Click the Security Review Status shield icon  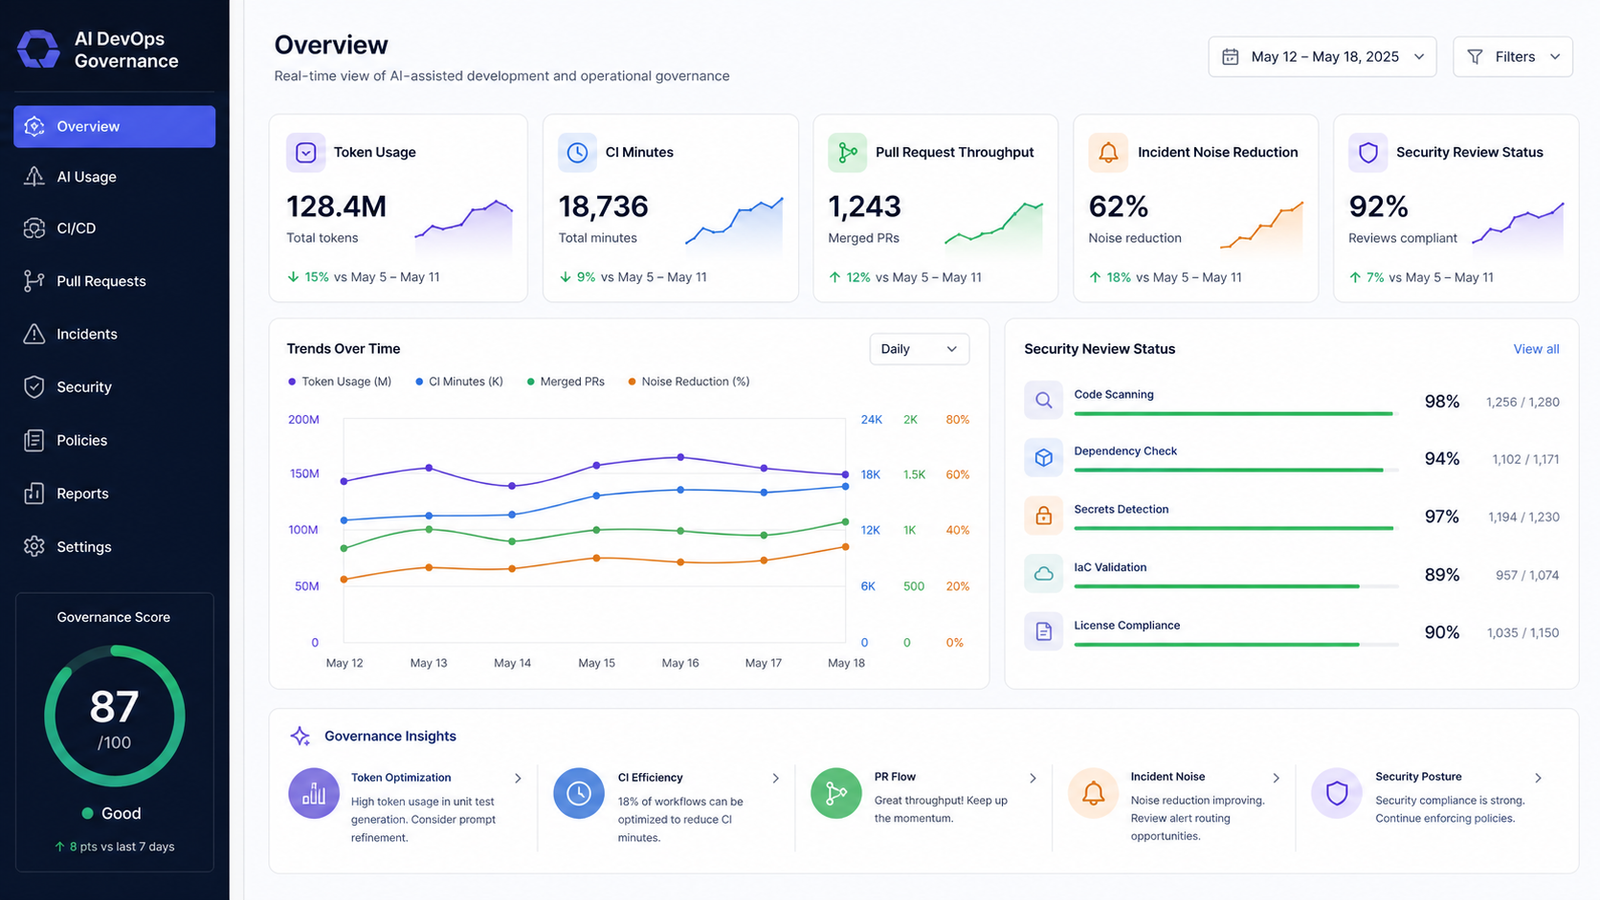point(1368,152)
